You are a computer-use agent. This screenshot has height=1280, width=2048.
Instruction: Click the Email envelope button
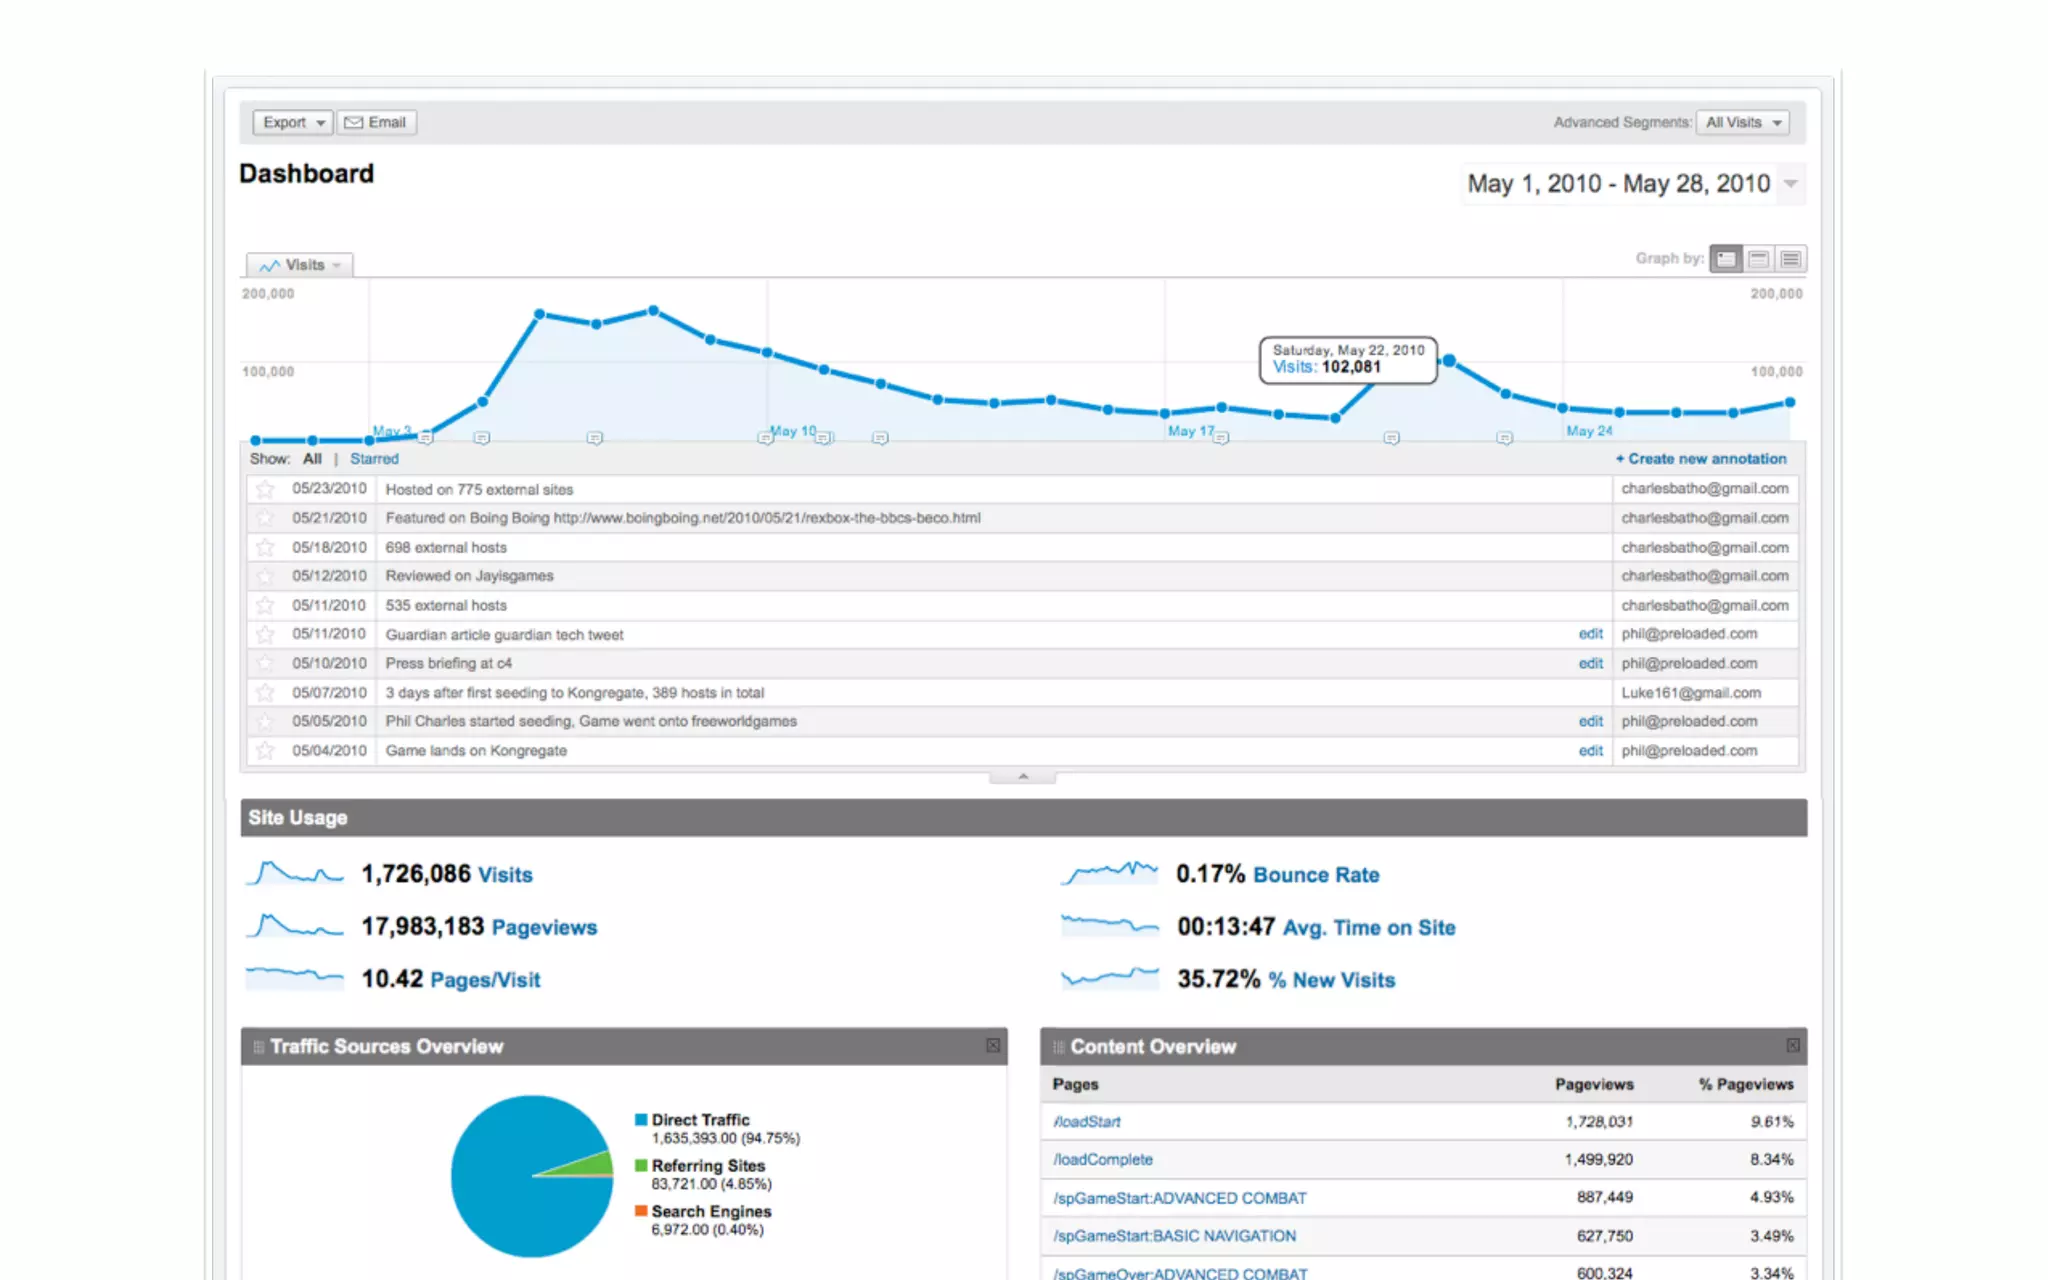point(376,122)
